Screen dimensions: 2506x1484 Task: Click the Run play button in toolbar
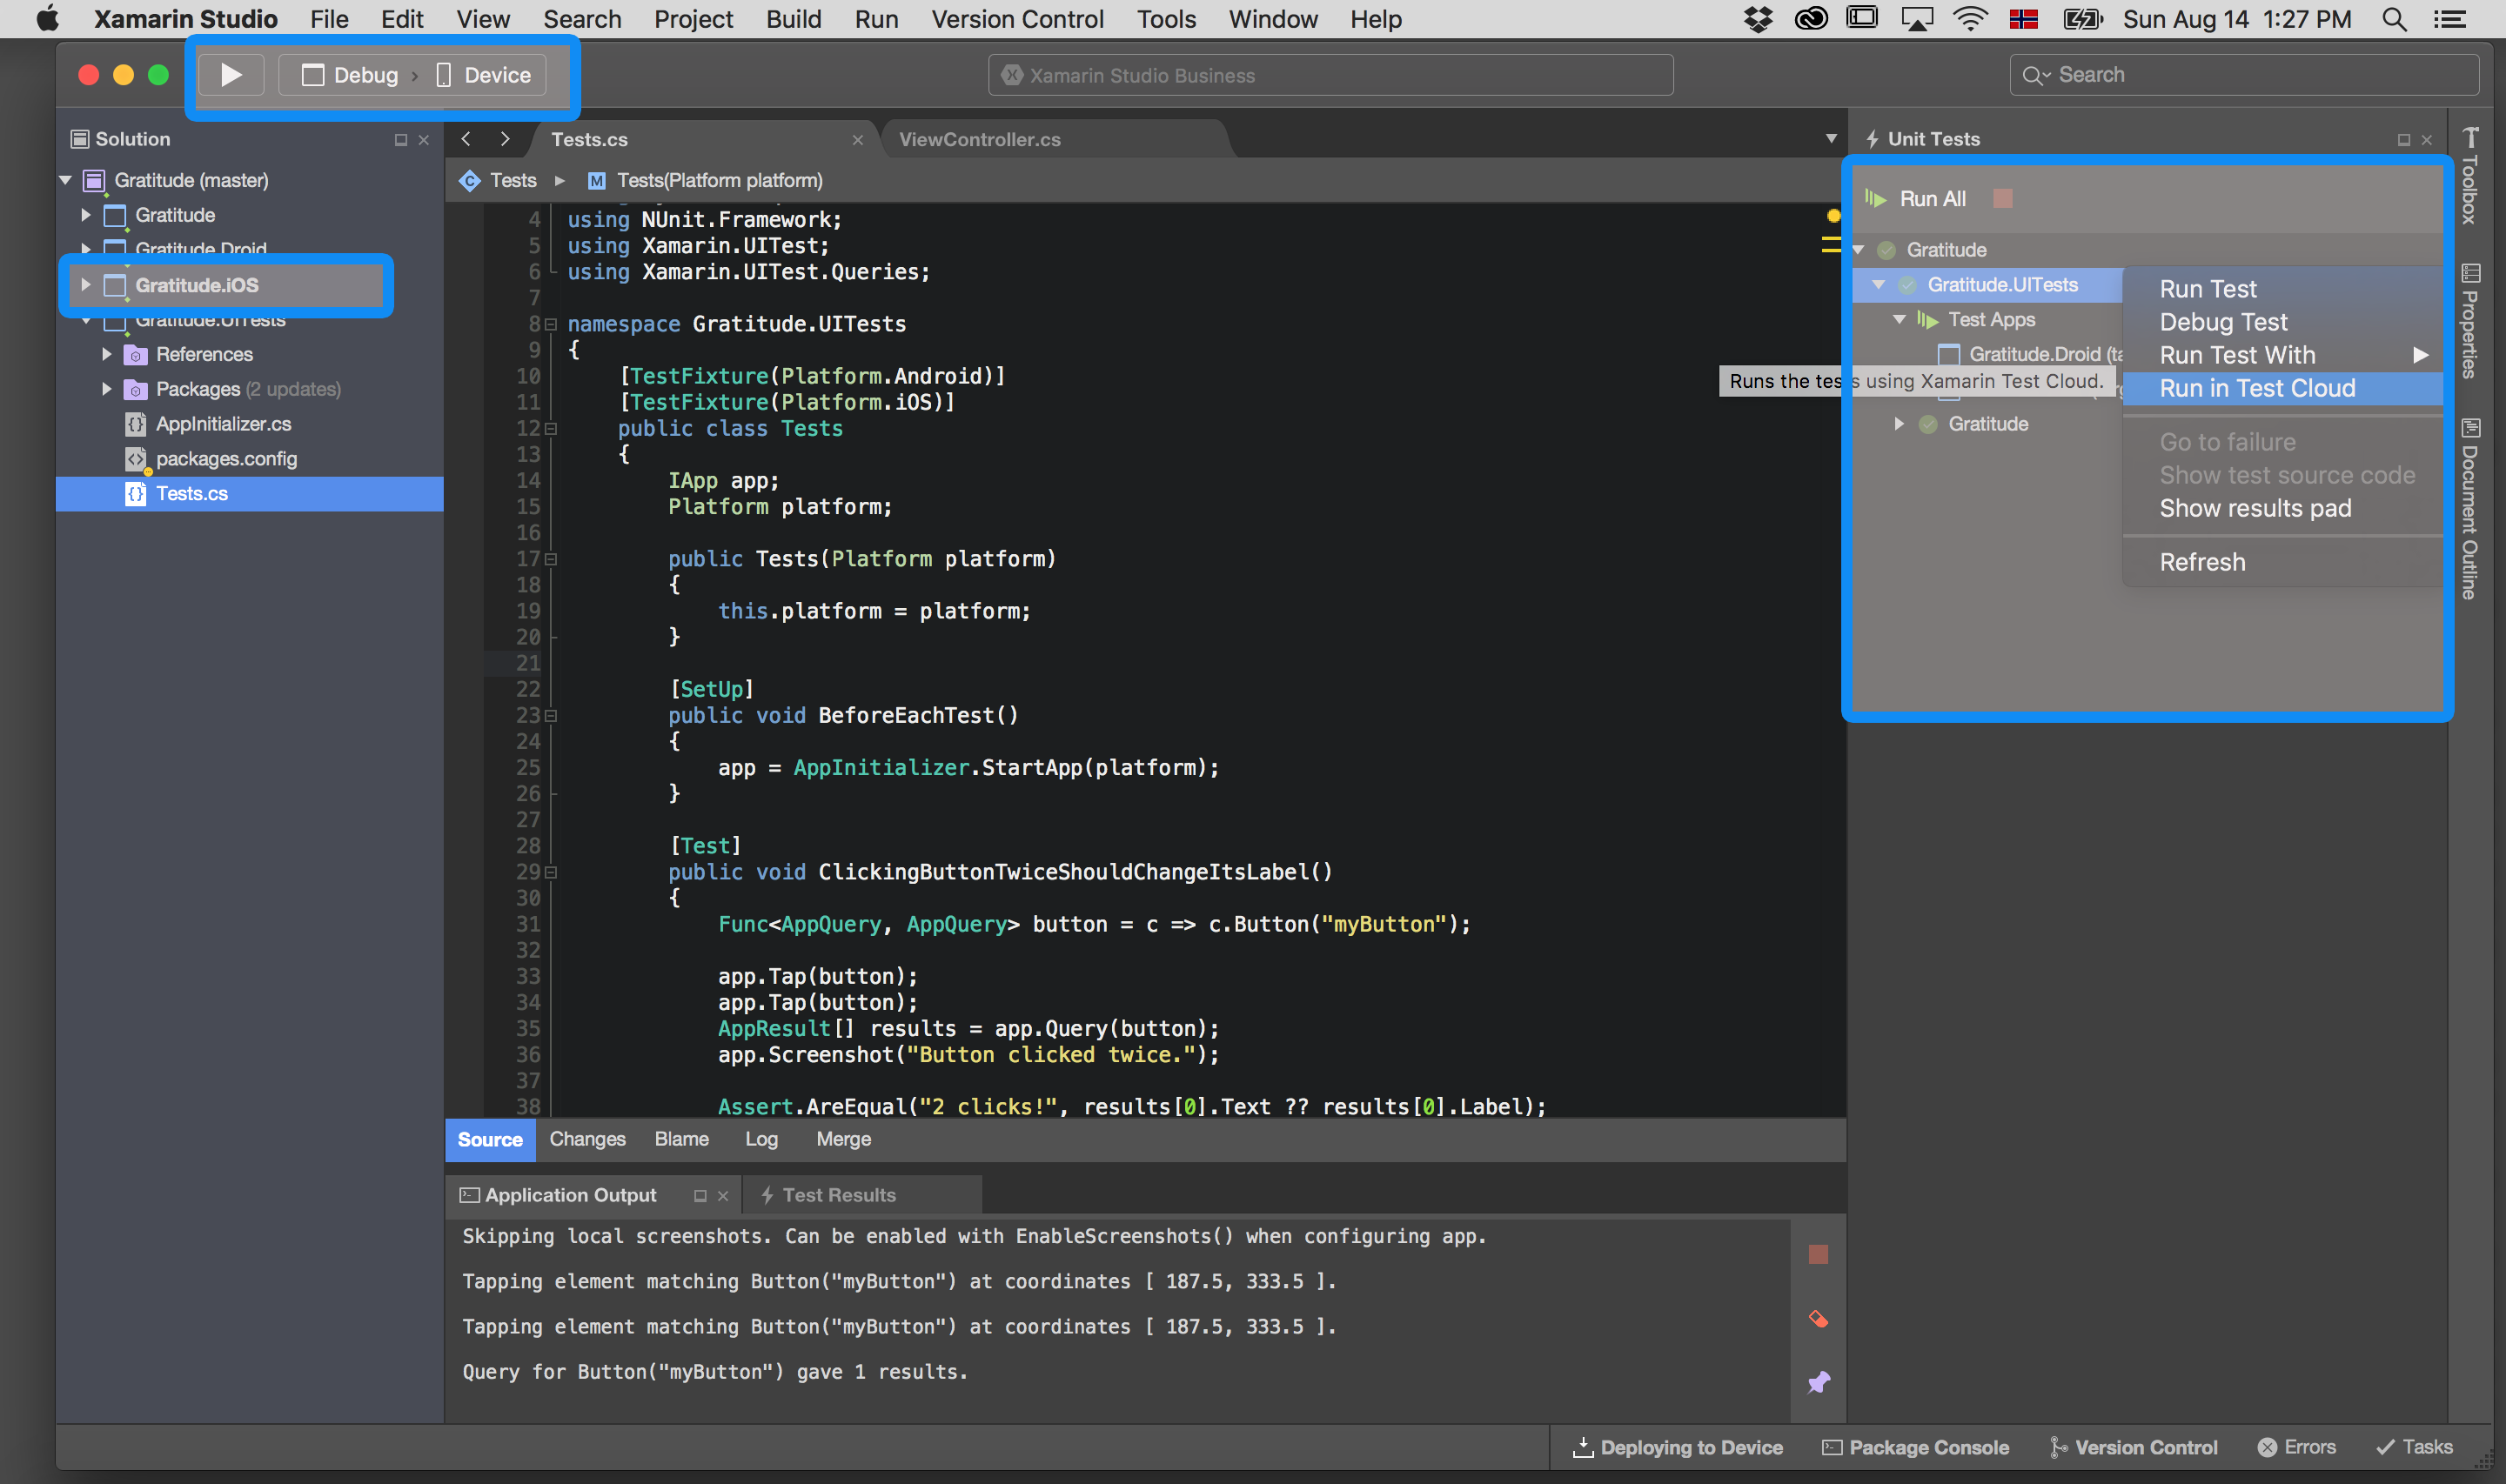pos(231,75)
